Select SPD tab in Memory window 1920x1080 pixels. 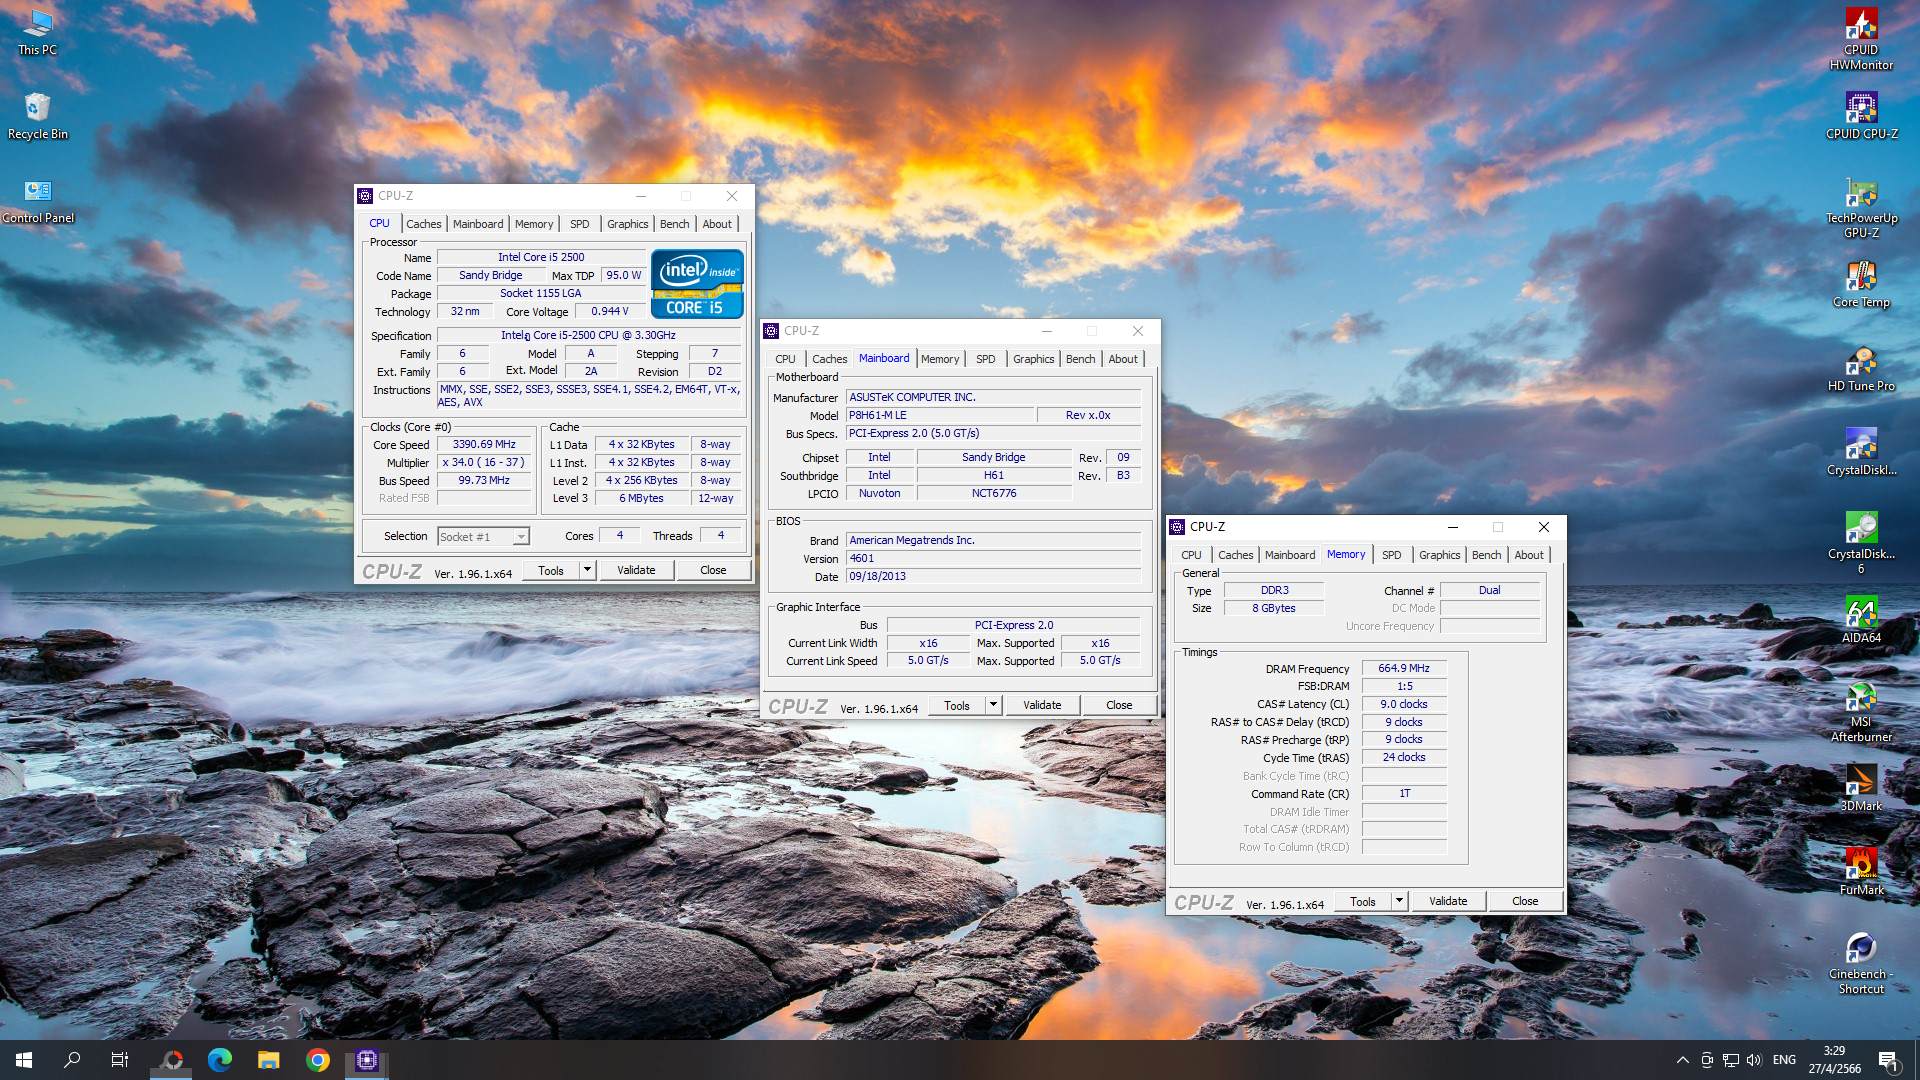[1391, 555]
